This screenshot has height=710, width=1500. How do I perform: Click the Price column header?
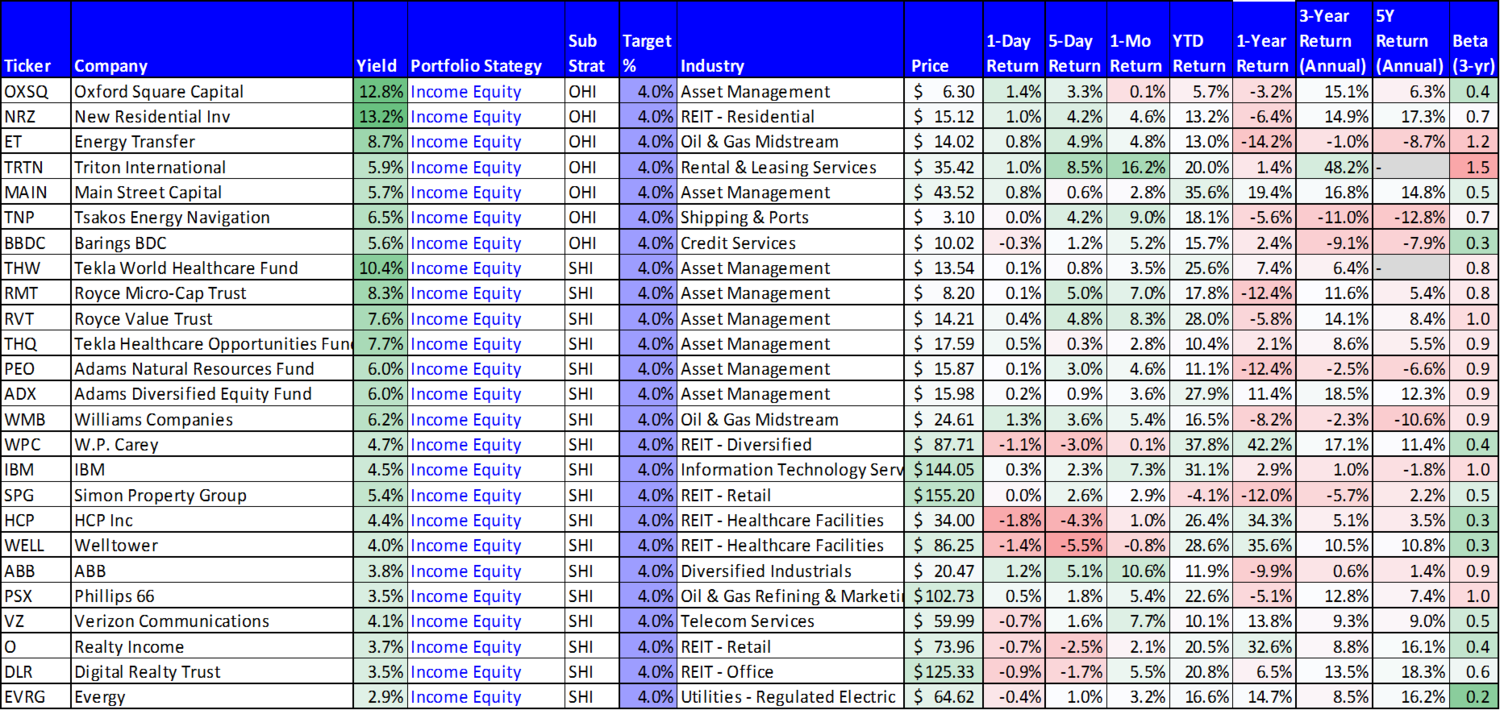tap(943, 41)
